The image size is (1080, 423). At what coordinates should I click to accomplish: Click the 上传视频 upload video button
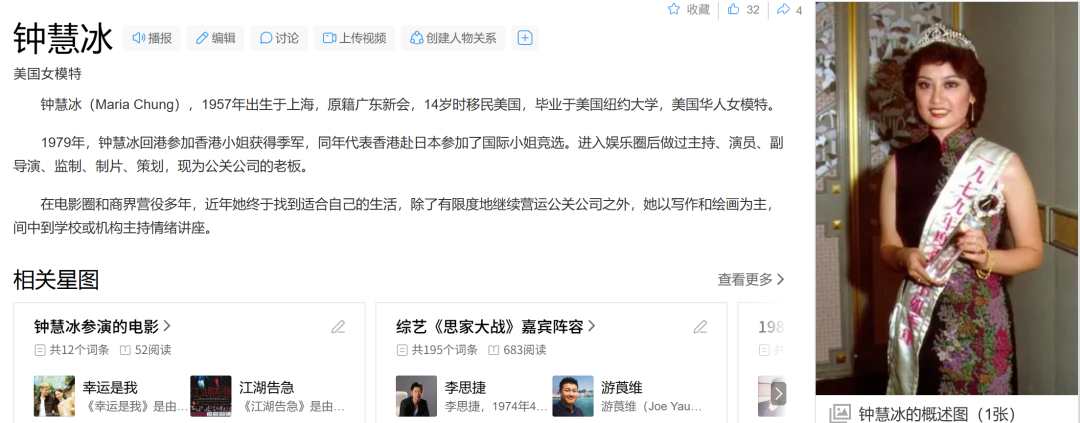coord(354,38)
